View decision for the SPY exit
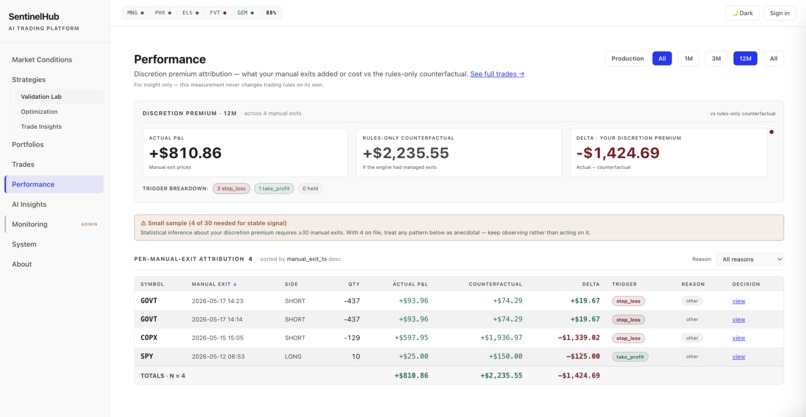This screenshot has width=806, height=417. [739, 356]
